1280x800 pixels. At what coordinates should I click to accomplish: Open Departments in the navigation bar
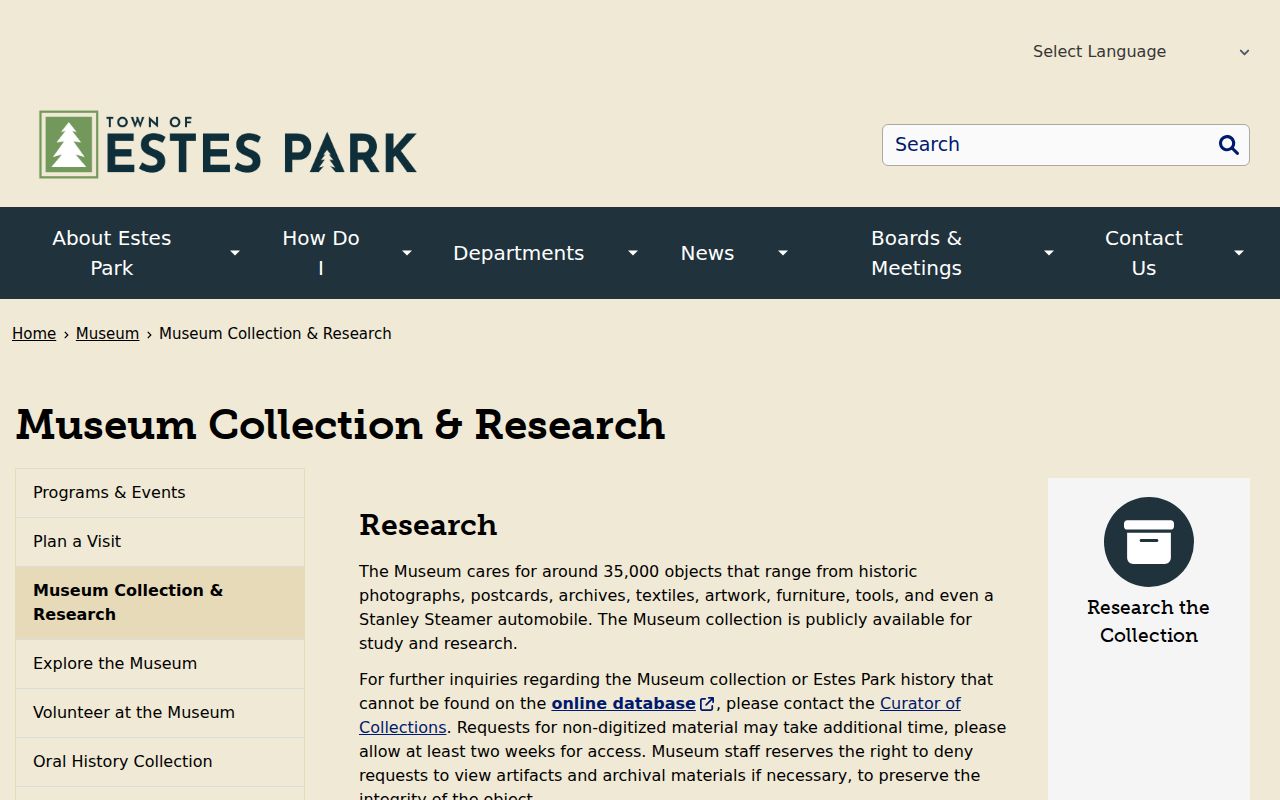(519, 253)
